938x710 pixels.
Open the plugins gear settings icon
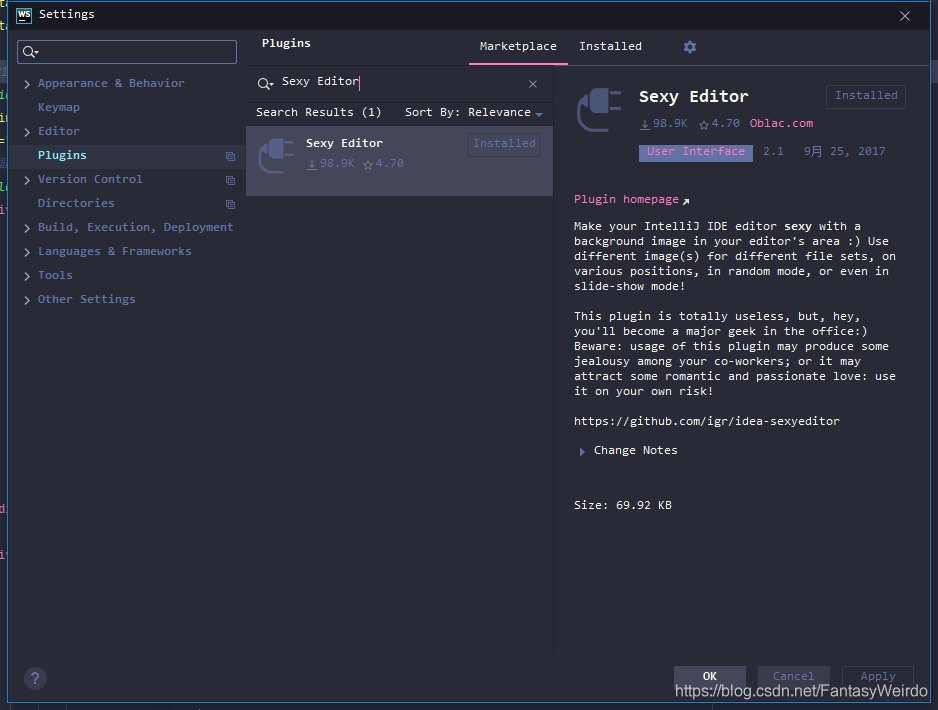(690, 47)
